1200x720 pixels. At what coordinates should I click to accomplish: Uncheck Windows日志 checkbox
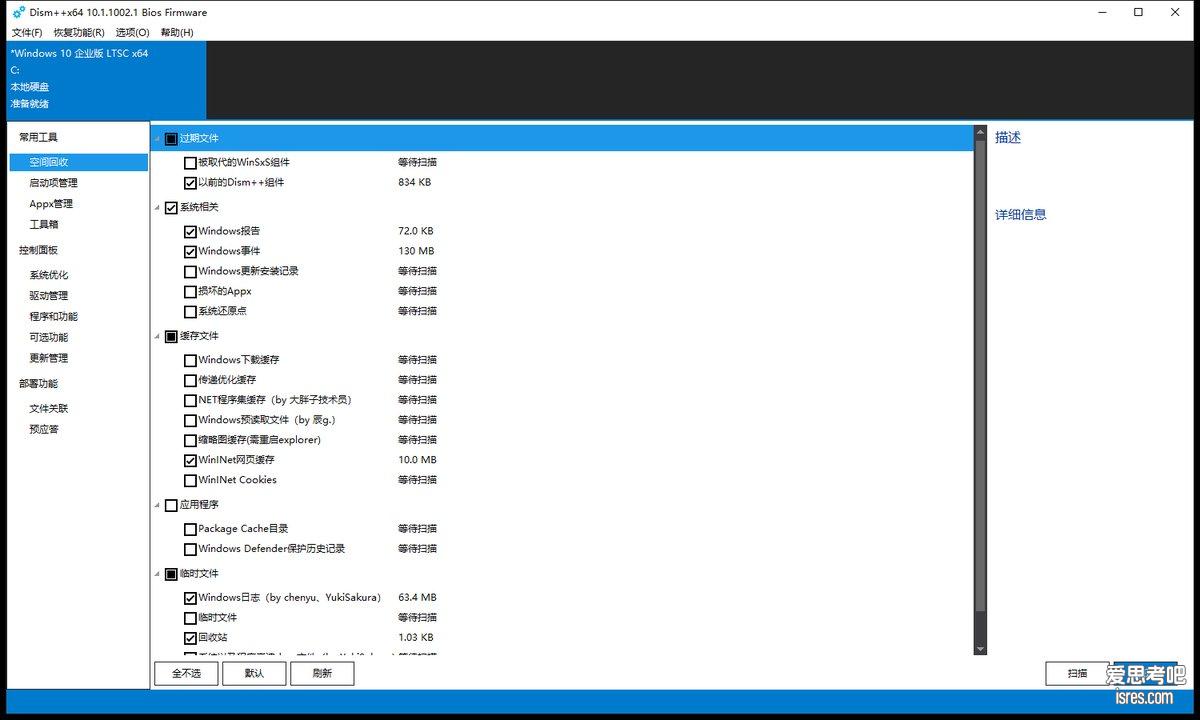pos(190,599)
